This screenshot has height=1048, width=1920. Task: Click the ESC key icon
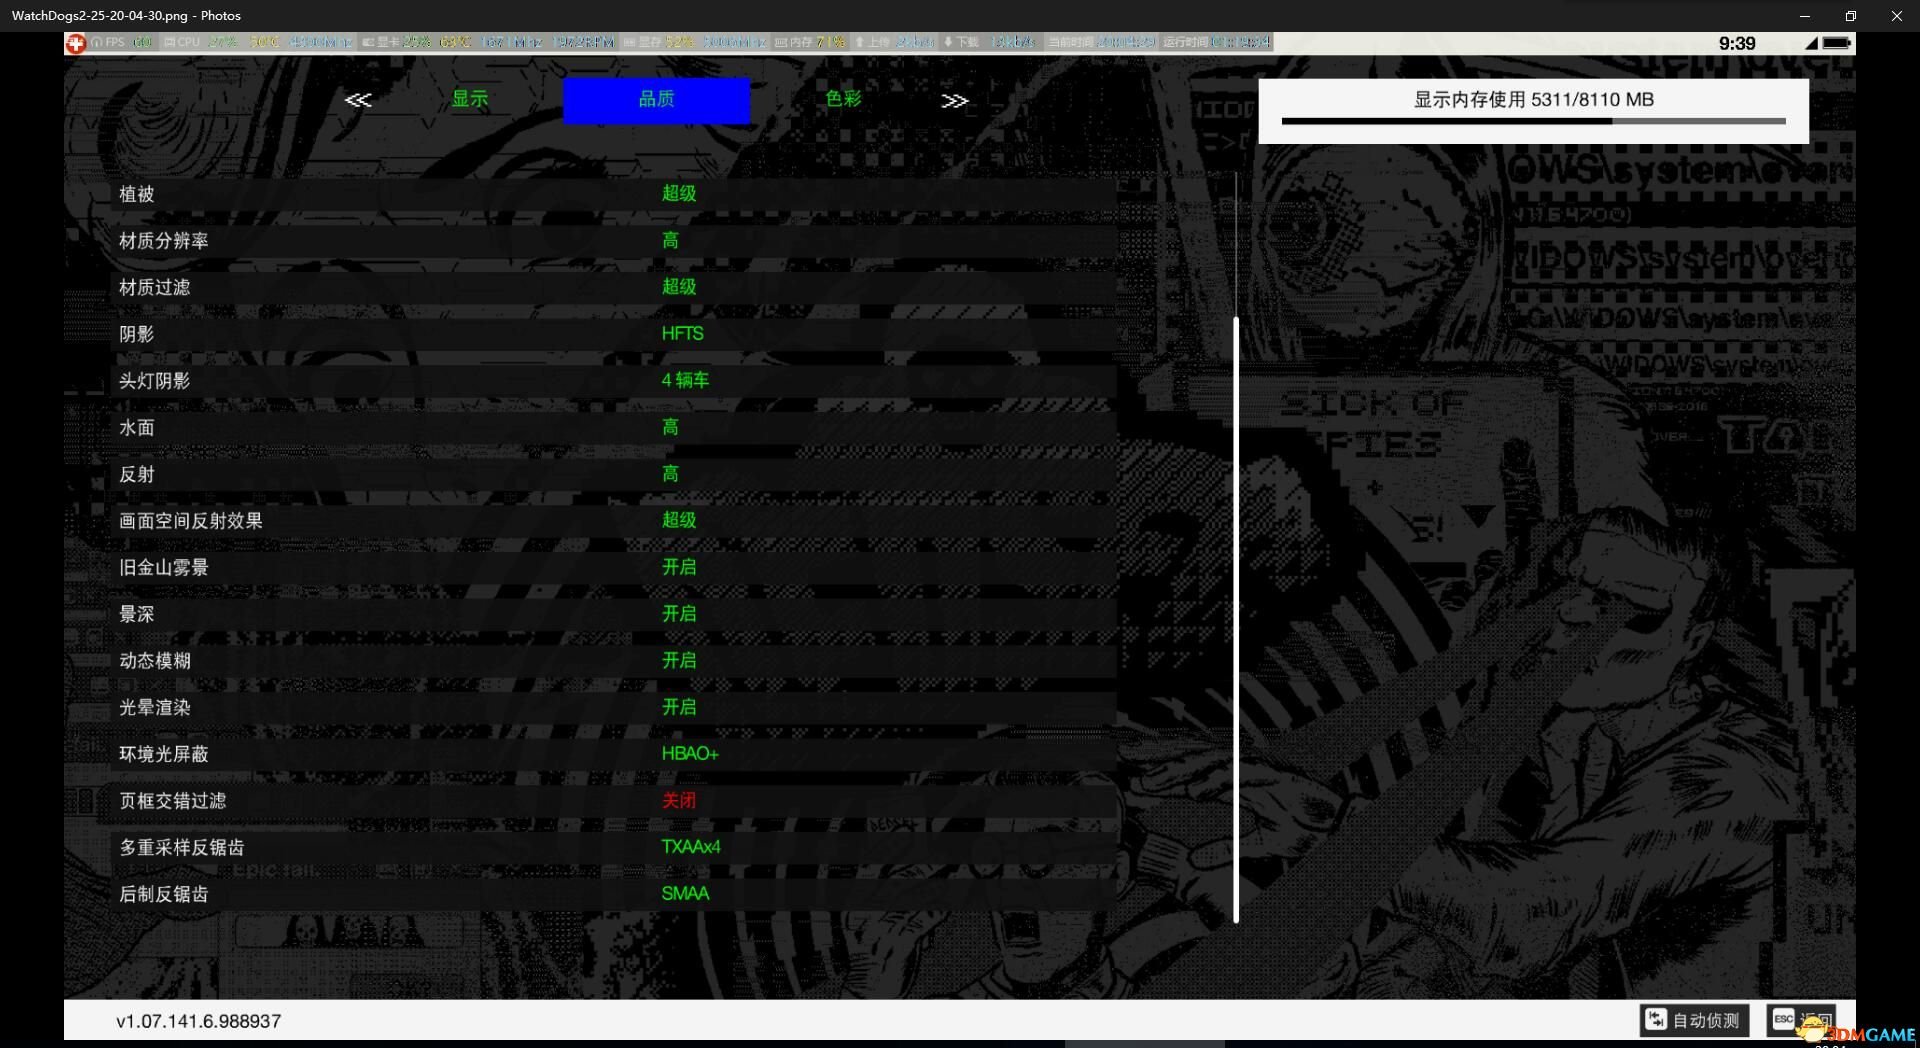click(x=1783, y=1019)
